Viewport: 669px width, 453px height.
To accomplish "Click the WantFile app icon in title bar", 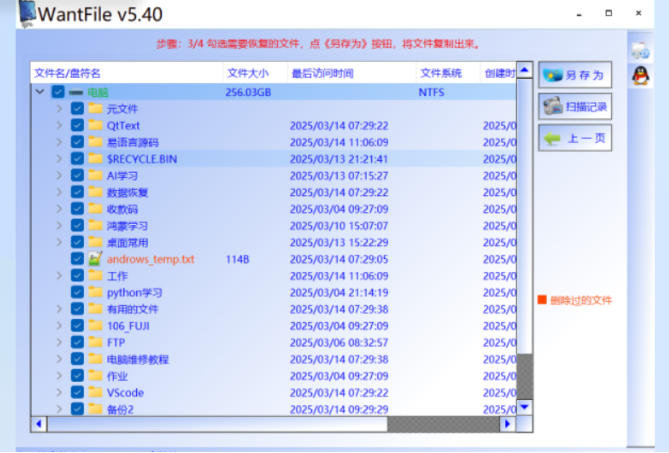I will point(27,13).
